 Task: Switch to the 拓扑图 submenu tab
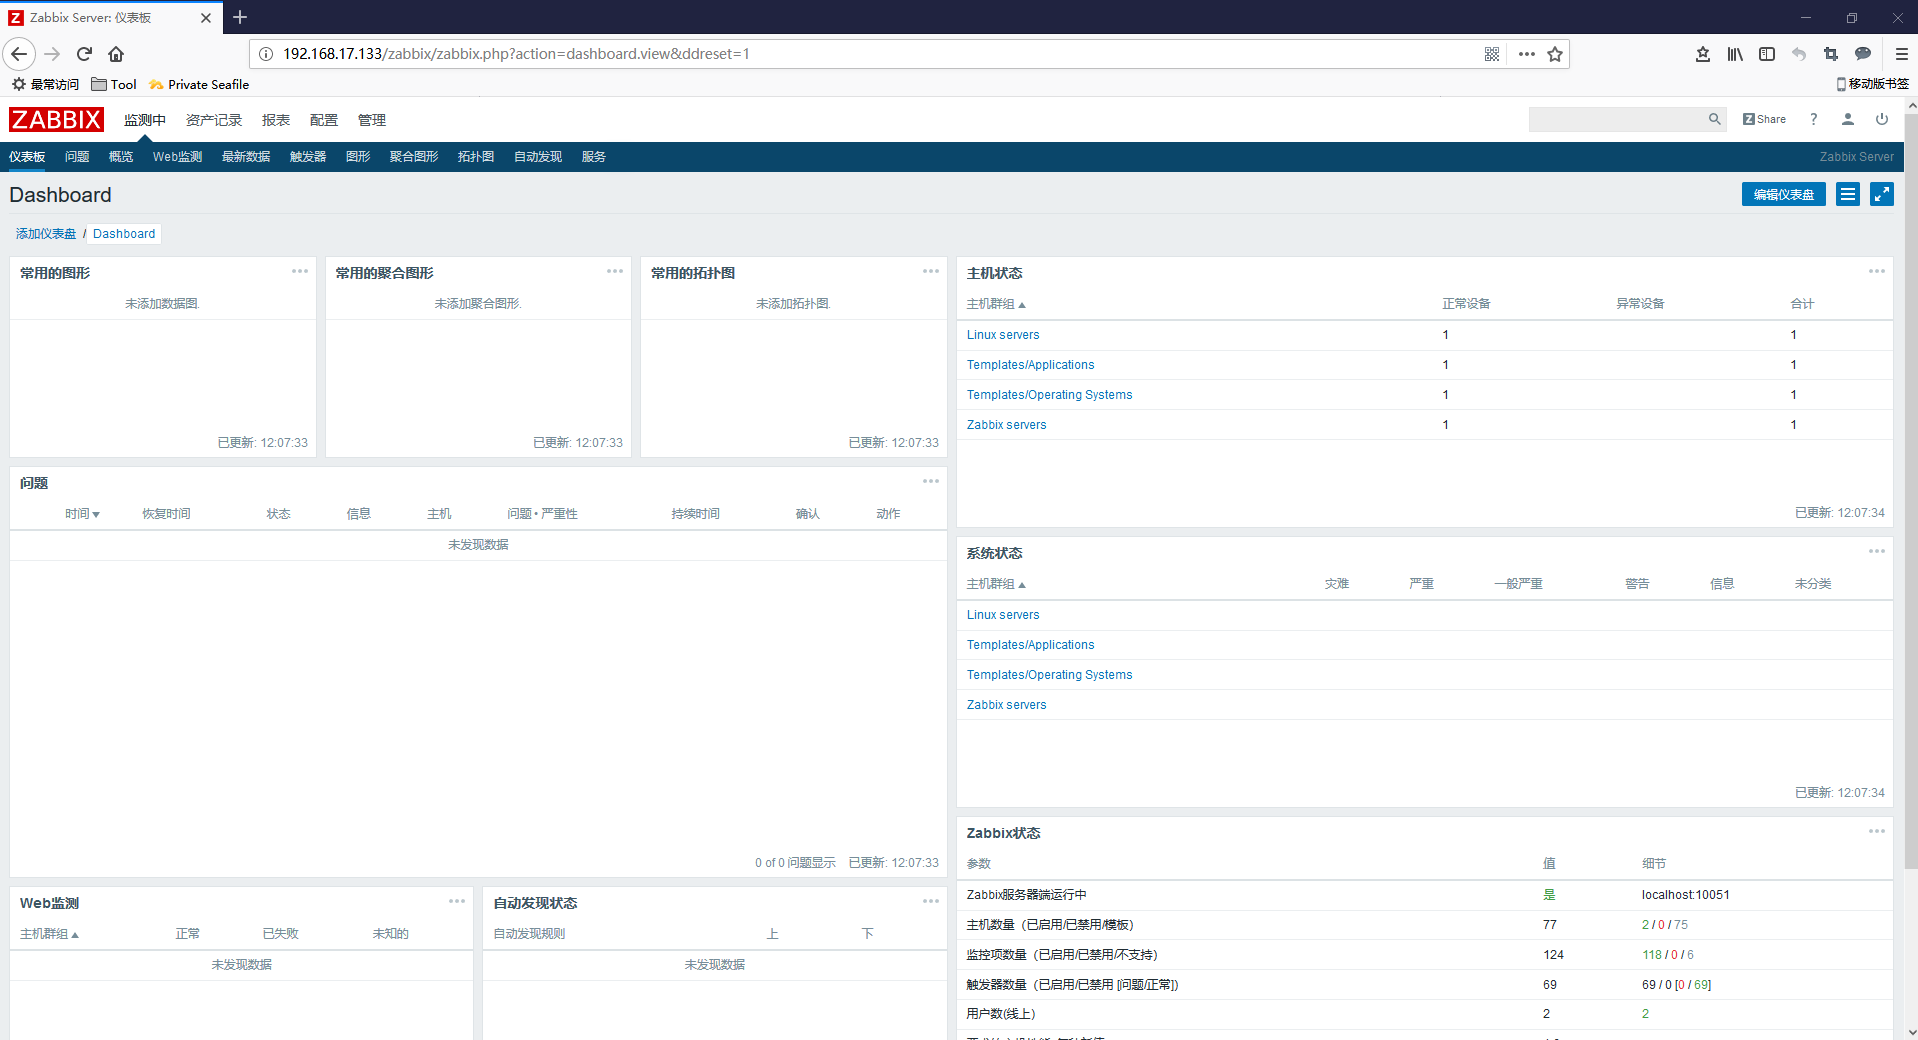click(x=476, y=157)
